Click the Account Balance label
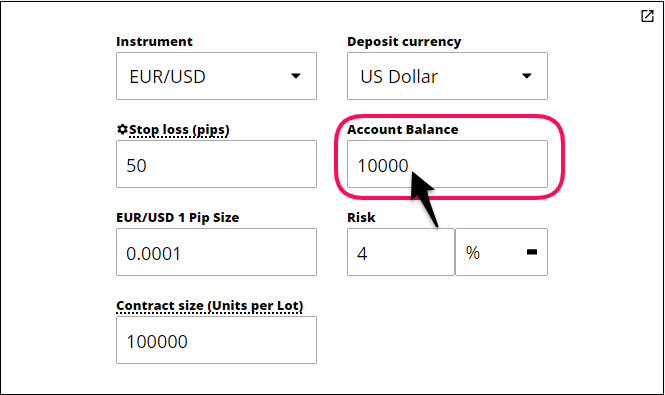665x395 pixels. point(402,129)
